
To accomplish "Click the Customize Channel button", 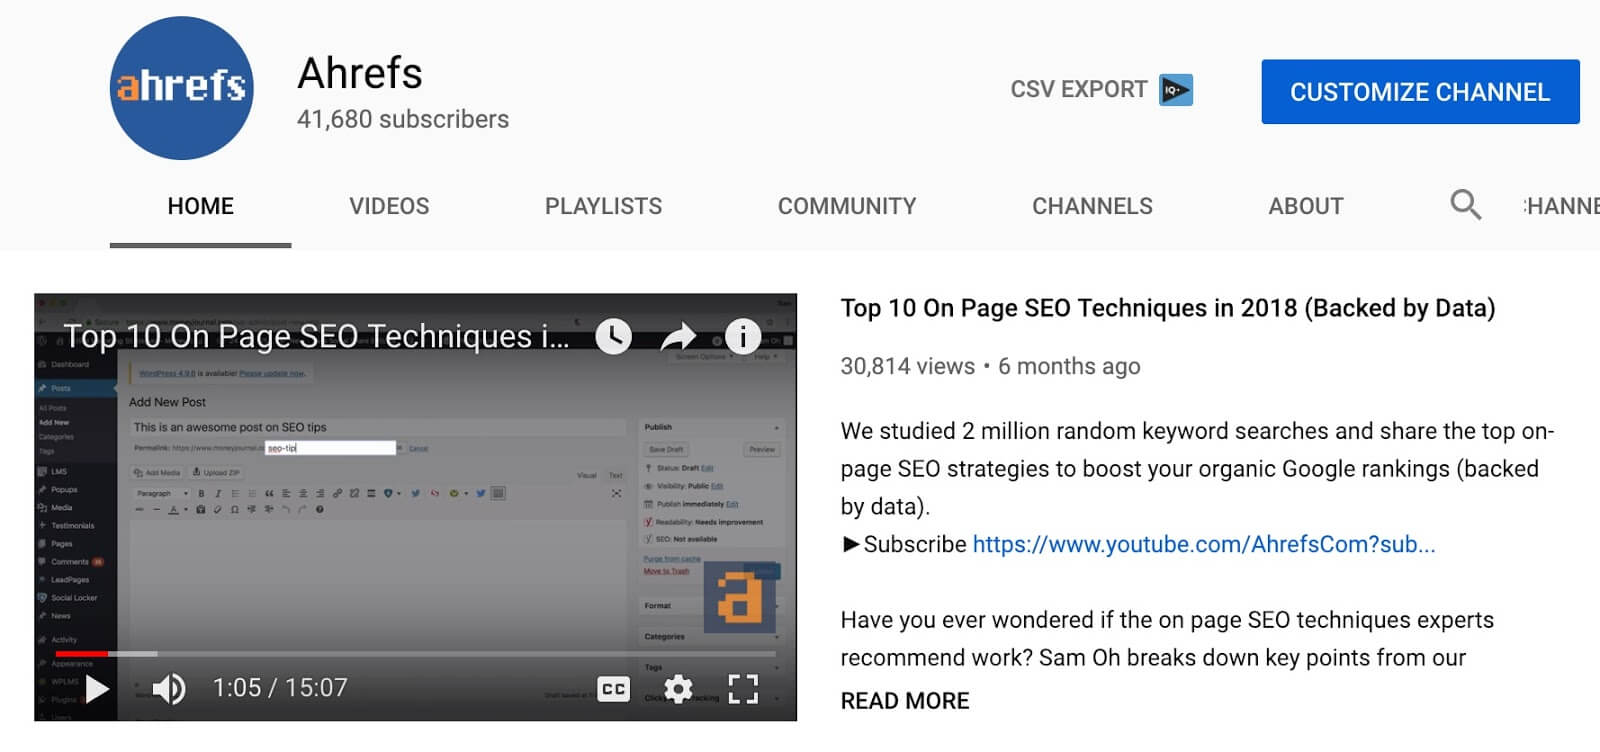I will (1420, 92).
